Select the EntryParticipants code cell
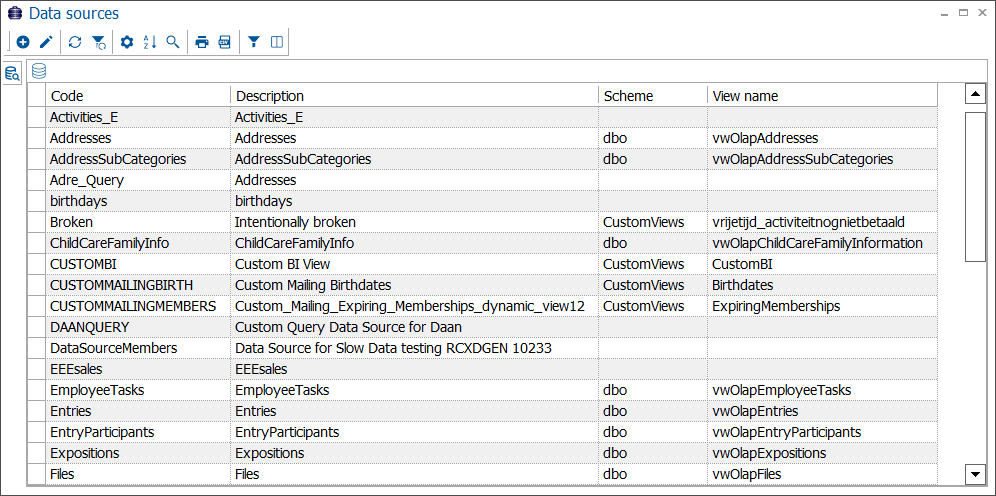Screen dimensions: 996x496 tap(138, 431)
